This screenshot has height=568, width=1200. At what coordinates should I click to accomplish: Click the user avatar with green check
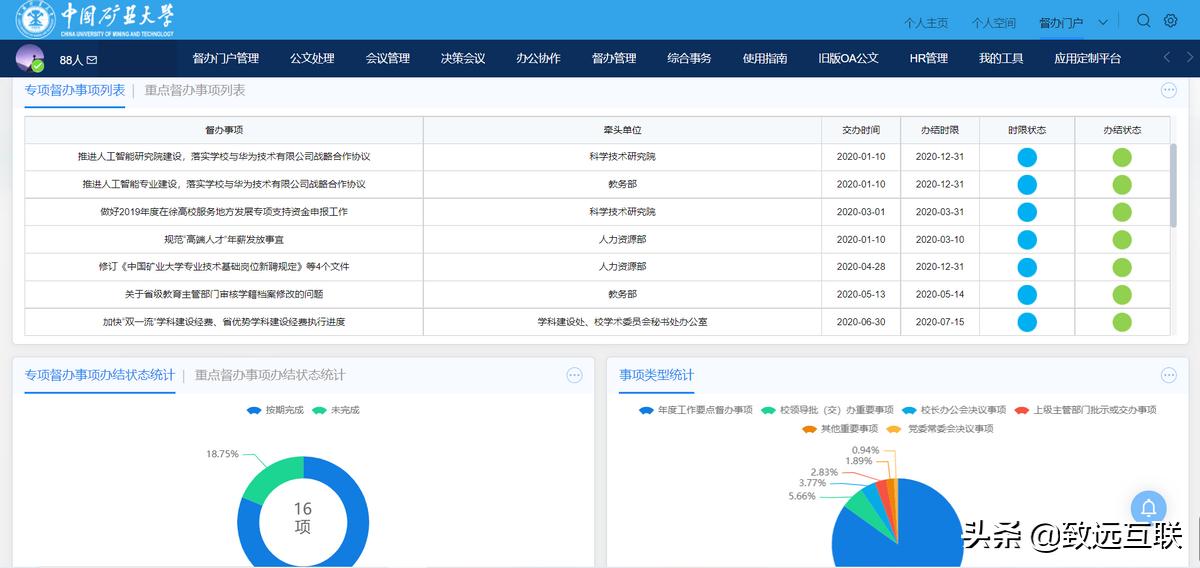(30, 58)
